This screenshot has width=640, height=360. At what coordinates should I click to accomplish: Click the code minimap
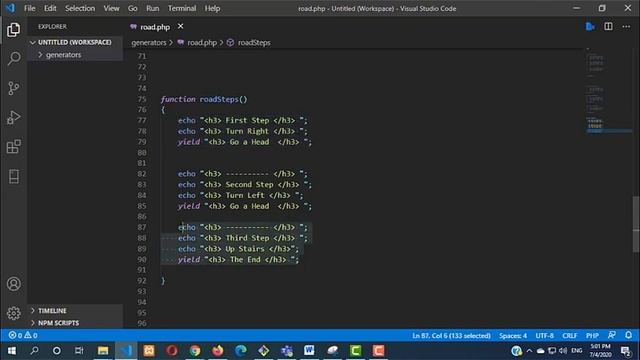pos(608,92)
